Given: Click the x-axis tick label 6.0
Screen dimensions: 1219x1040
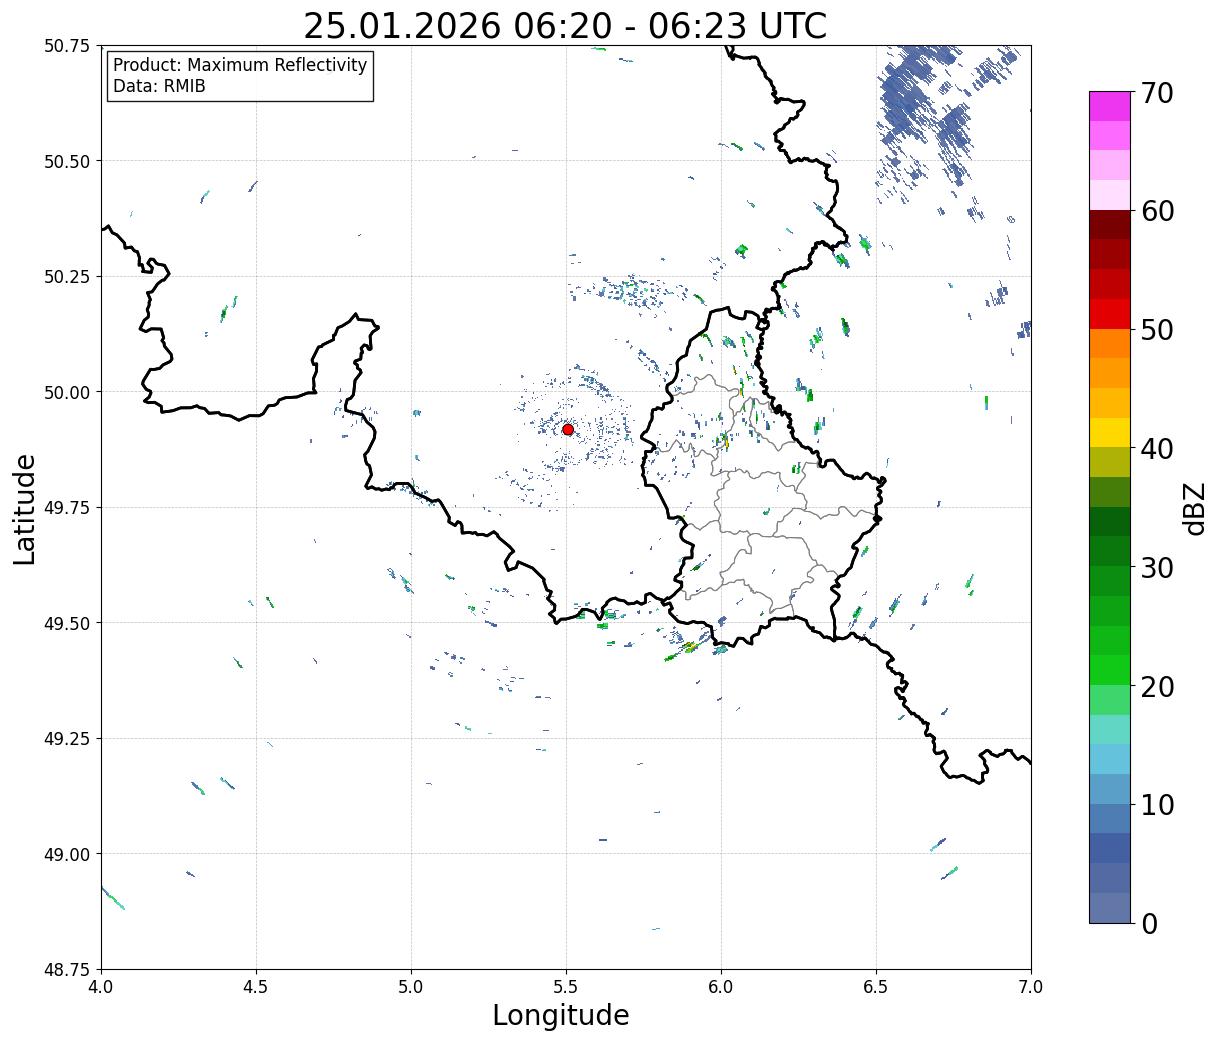Looking at the screenshot, I should click(x=721, y=987).
